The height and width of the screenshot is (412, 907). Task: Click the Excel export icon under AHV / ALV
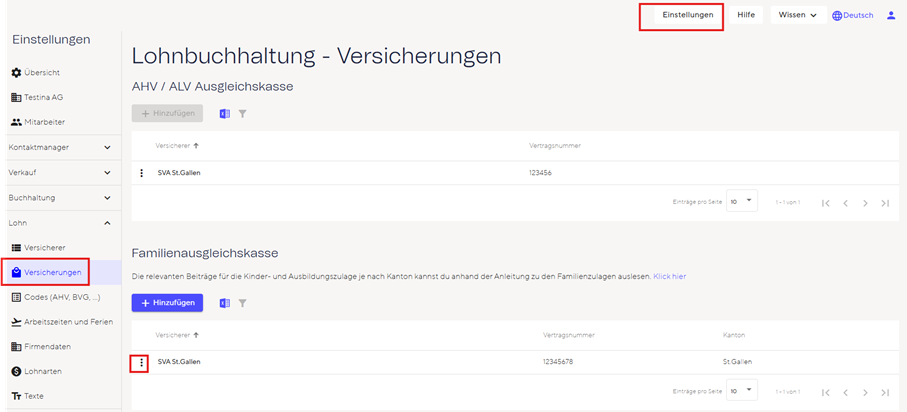(224, 114)
